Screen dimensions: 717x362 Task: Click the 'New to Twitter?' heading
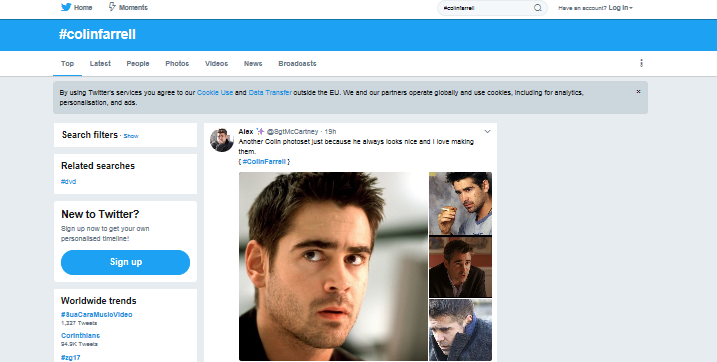tap(100, 214)
